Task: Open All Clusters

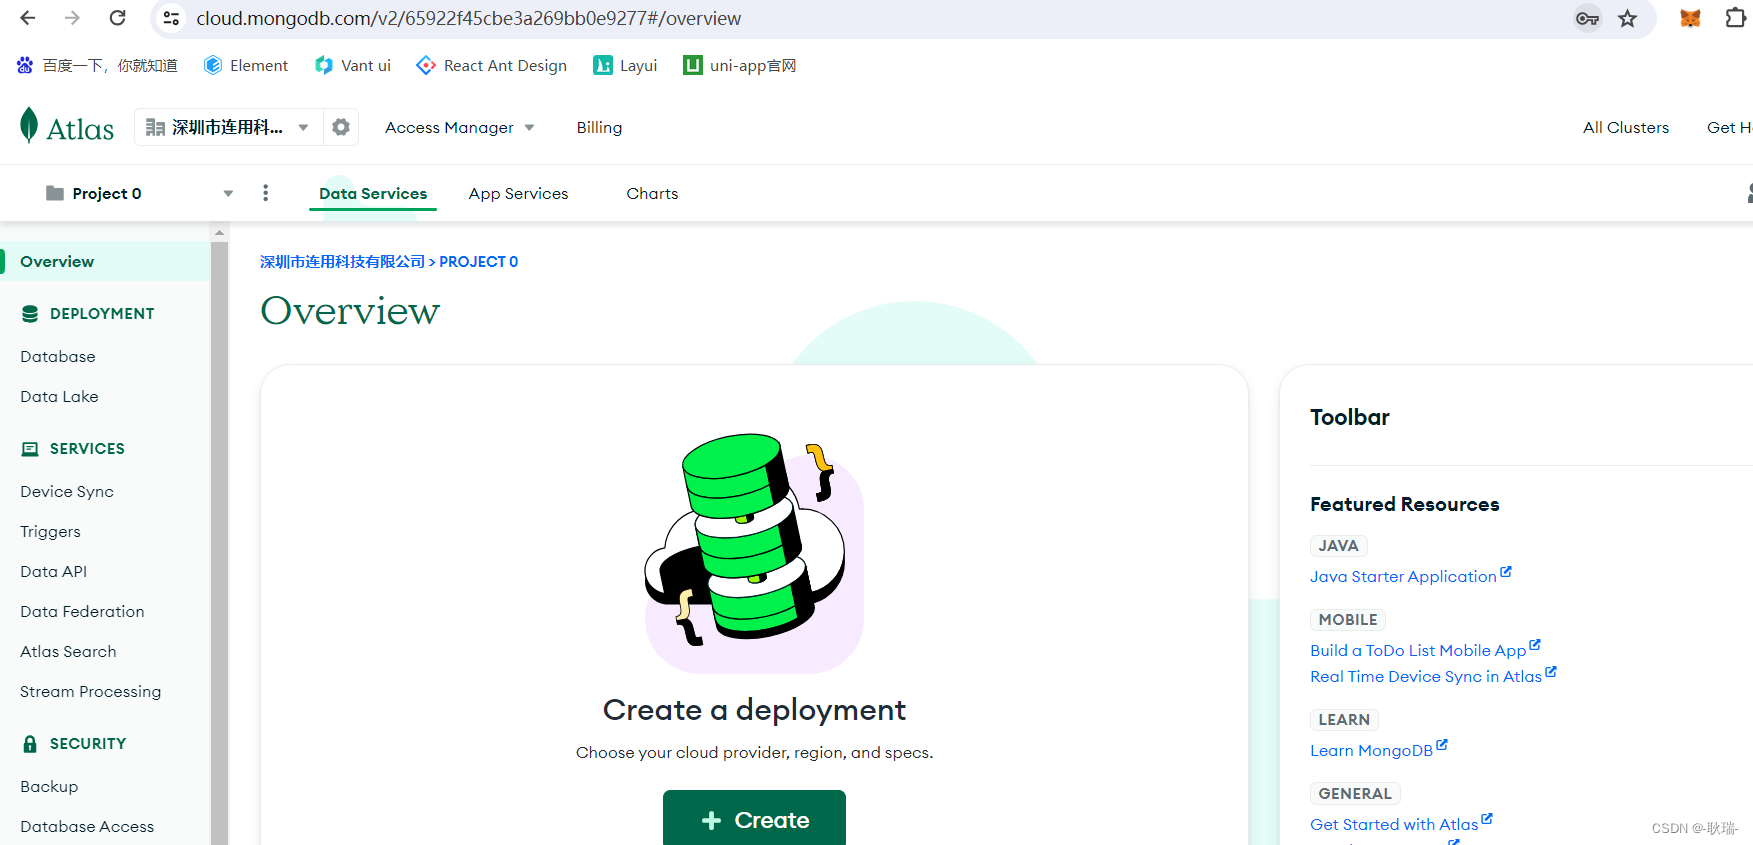Action: pyautogui.click(x=1626, y=127)
